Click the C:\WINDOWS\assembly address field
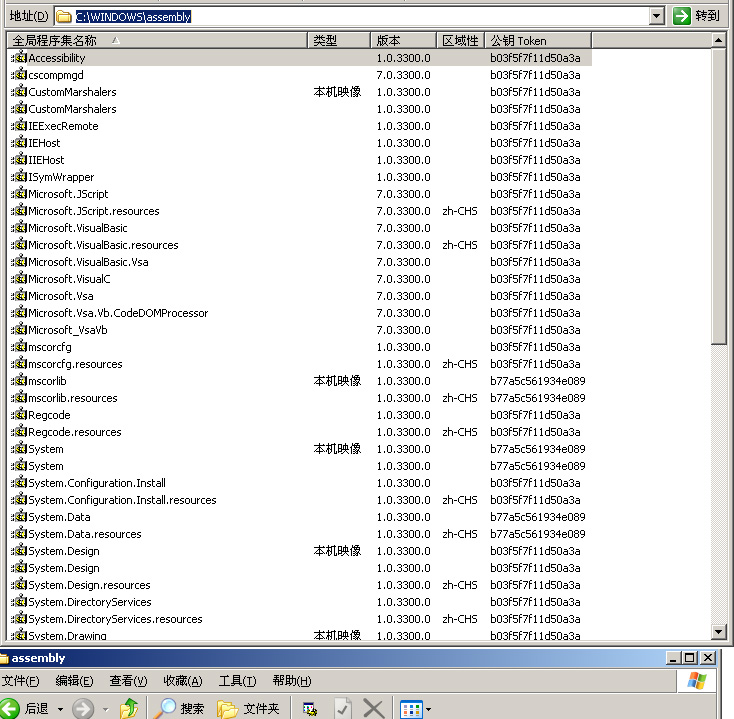734x719 pixels. coord(351,16)
